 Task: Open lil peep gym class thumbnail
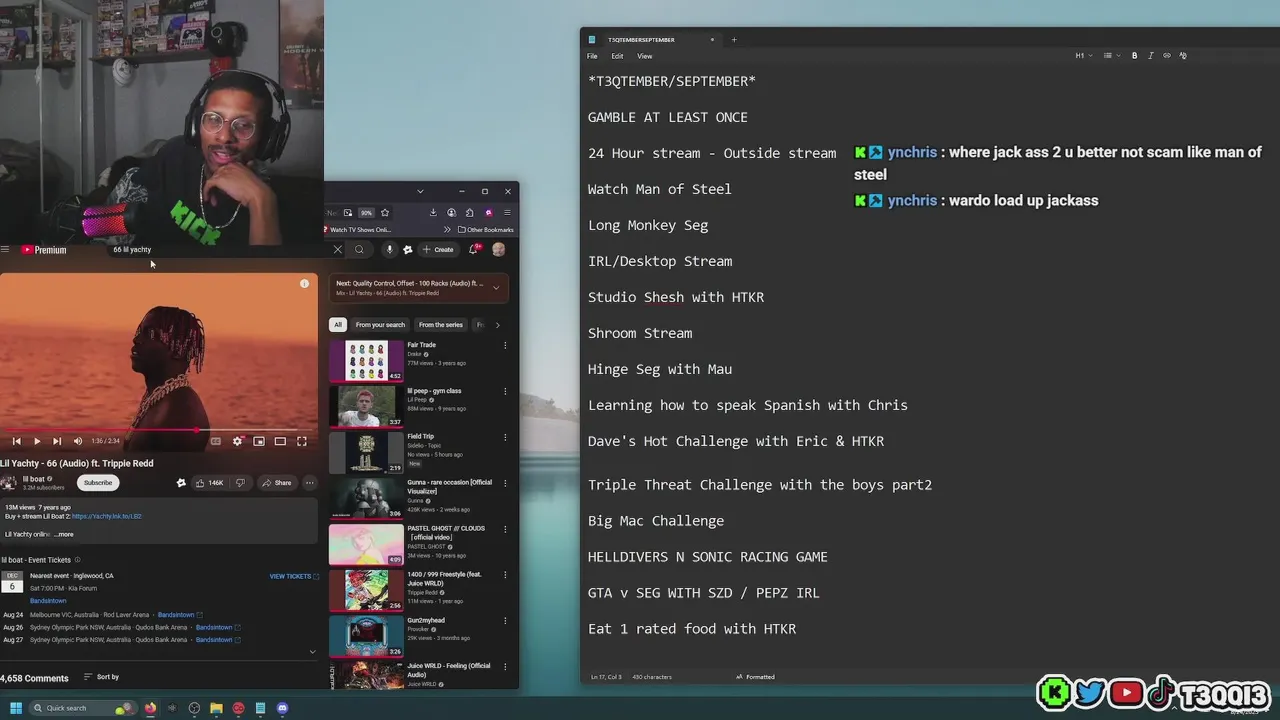click(366, 407)
